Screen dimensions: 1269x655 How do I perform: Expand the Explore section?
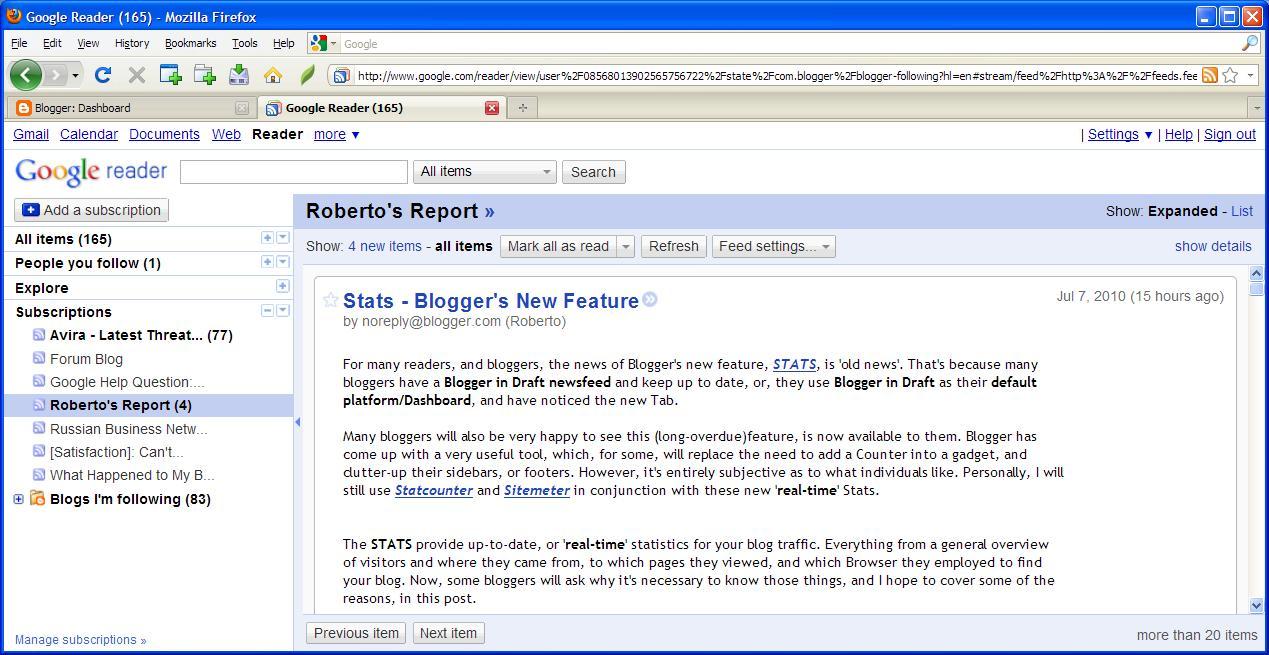coord(283,286)
